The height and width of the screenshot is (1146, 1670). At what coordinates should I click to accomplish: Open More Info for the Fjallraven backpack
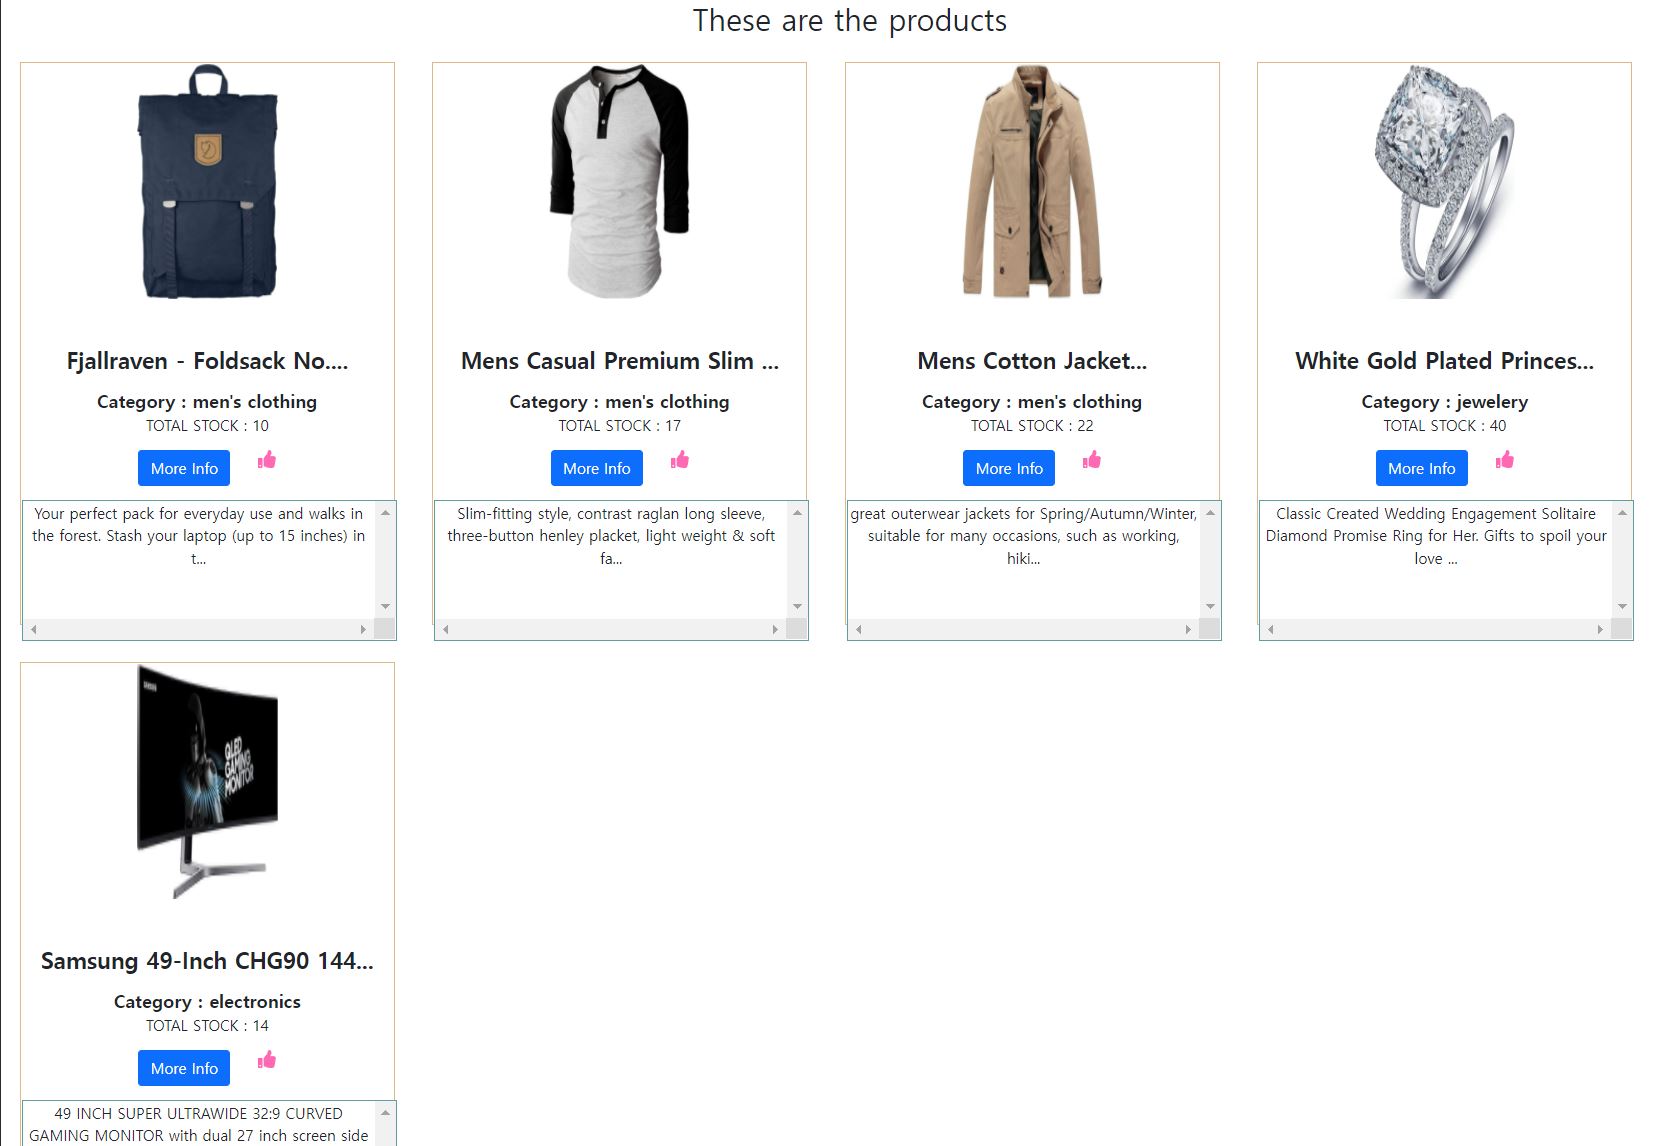point(183,468)
